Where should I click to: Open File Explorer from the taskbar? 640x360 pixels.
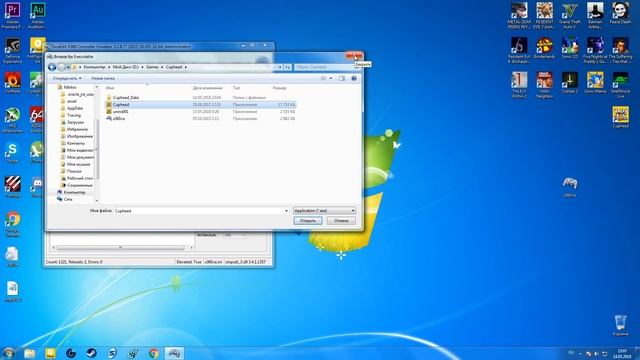29,353
